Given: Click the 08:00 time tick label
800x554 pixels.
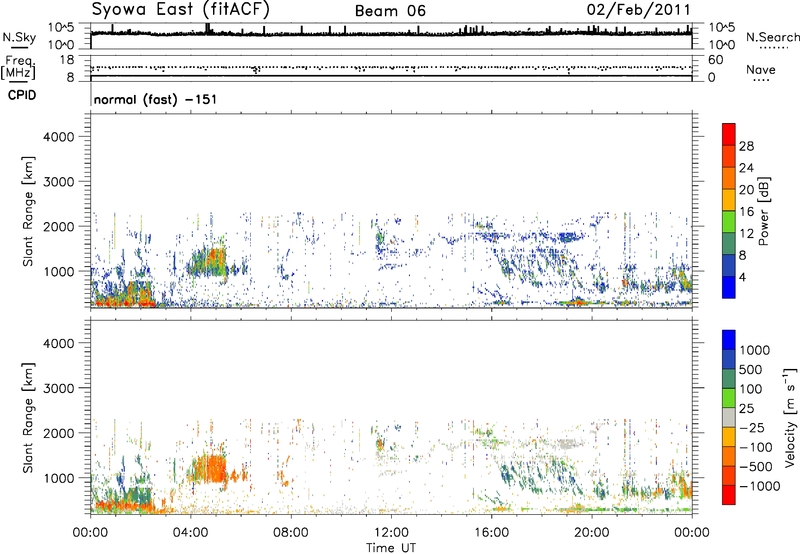Looking at the screenshot, I should pos(291,533).
